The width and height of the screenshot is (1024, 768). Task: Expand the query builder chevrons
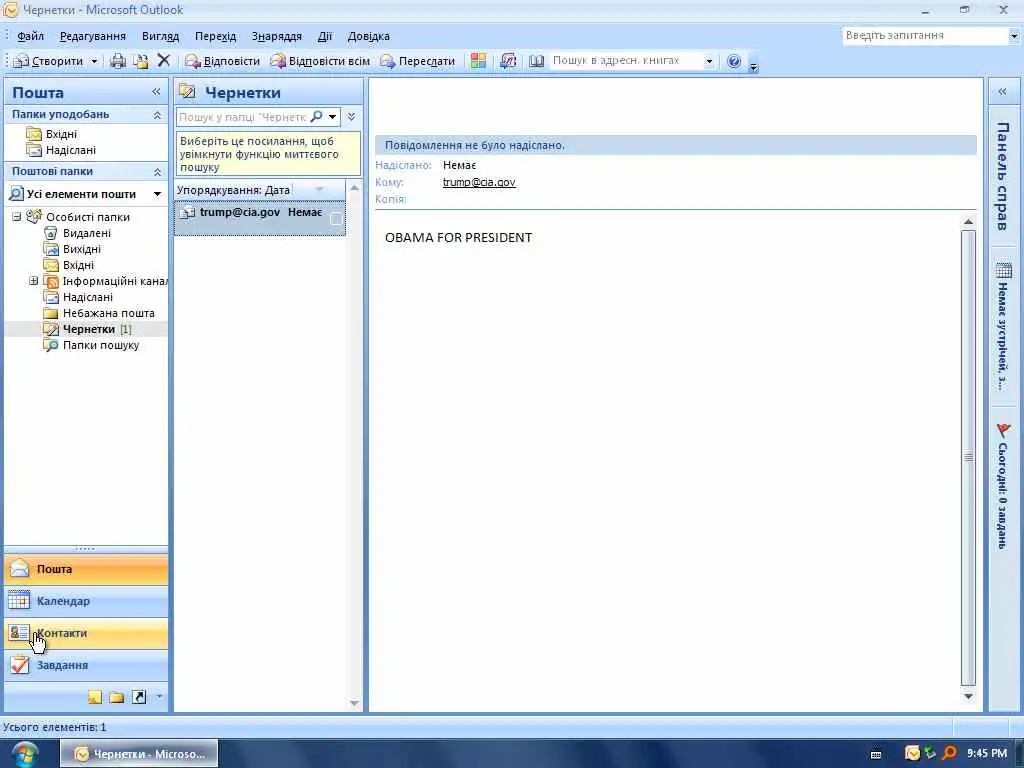[x=351, y=117]
